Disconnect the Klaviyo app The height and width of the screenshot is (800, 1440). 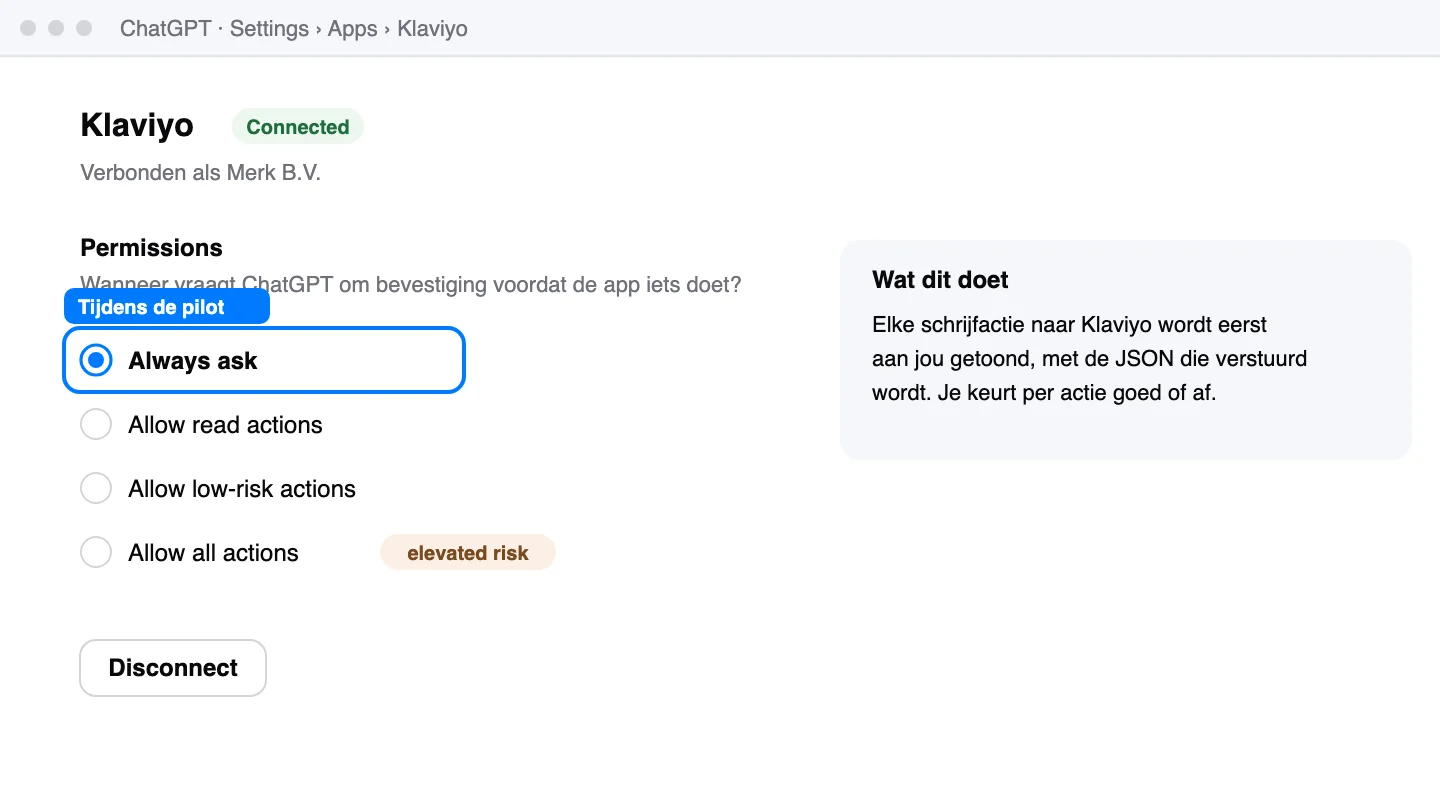(173, 668)
